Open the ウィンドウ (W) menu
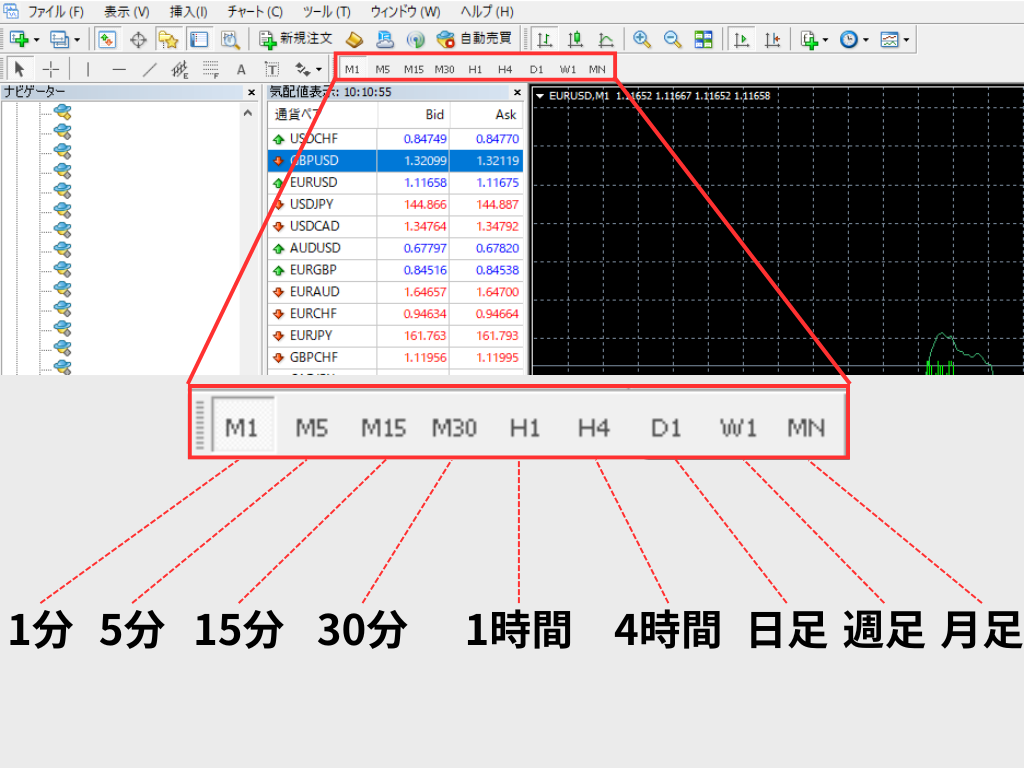 [406, 12]
